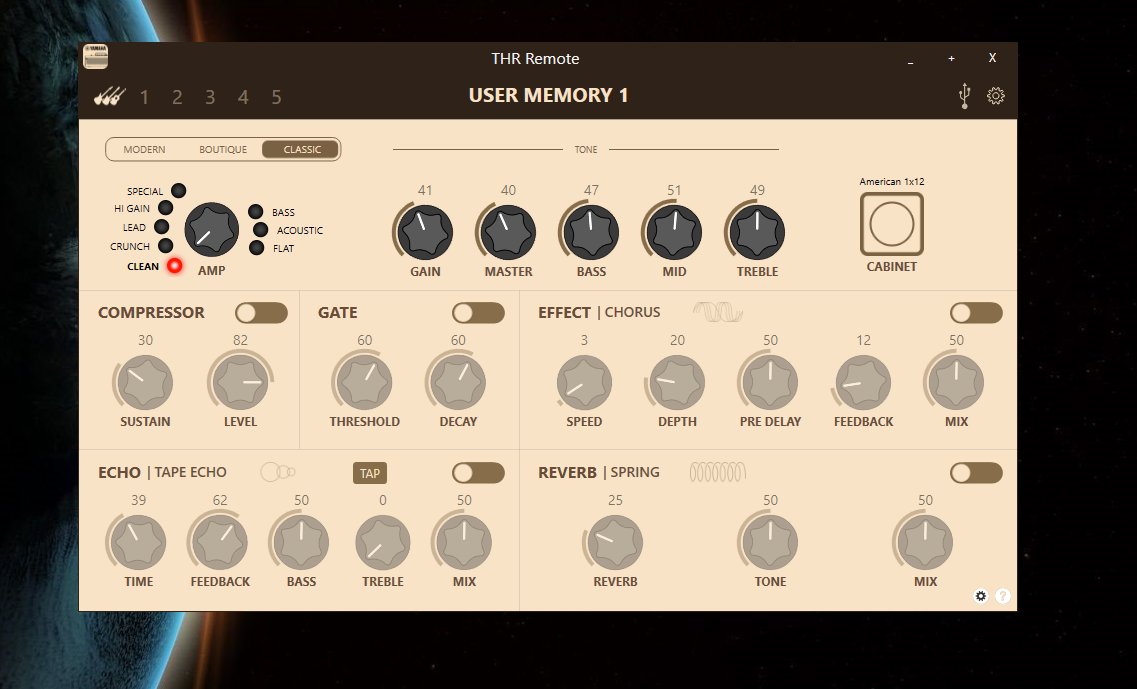Select user memory preset 3
The height and width of the screenshot is (689, 1137).
pyautogui.click(x=210, y=97)
